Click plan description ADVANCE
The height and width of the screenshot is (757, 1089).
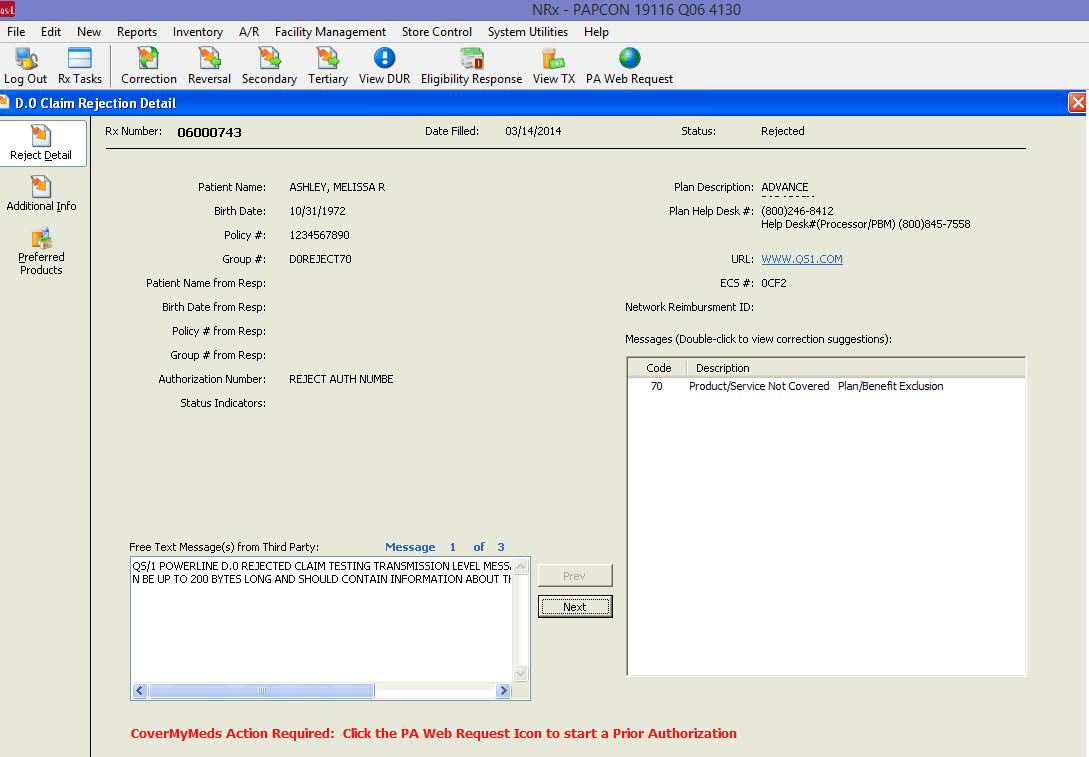pyautogui.click(x=785, y=188)
